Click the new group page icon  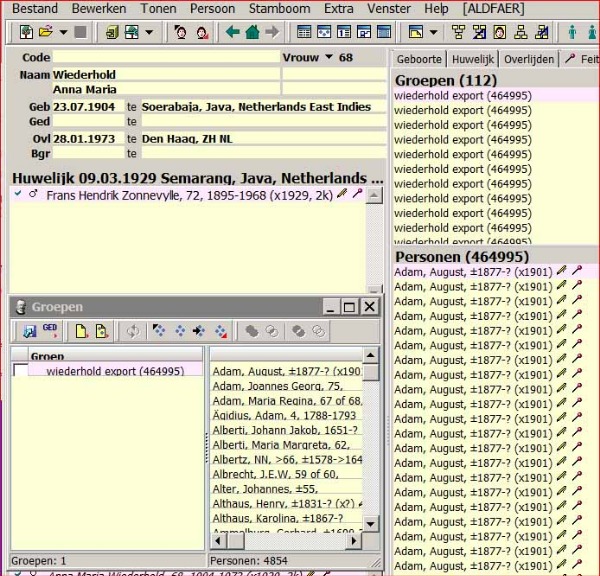80,331
